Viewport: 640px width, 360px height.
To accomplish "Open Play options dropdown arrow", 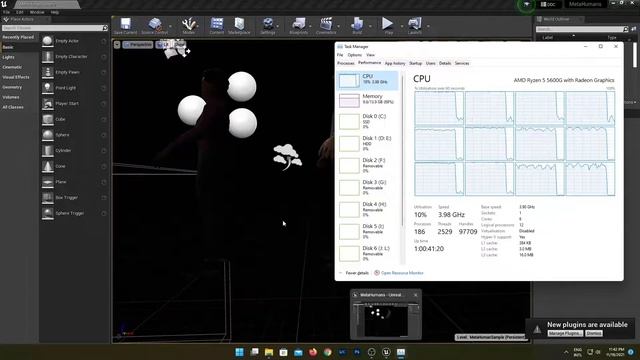I will pyautogui.click(x=402, y=26).
